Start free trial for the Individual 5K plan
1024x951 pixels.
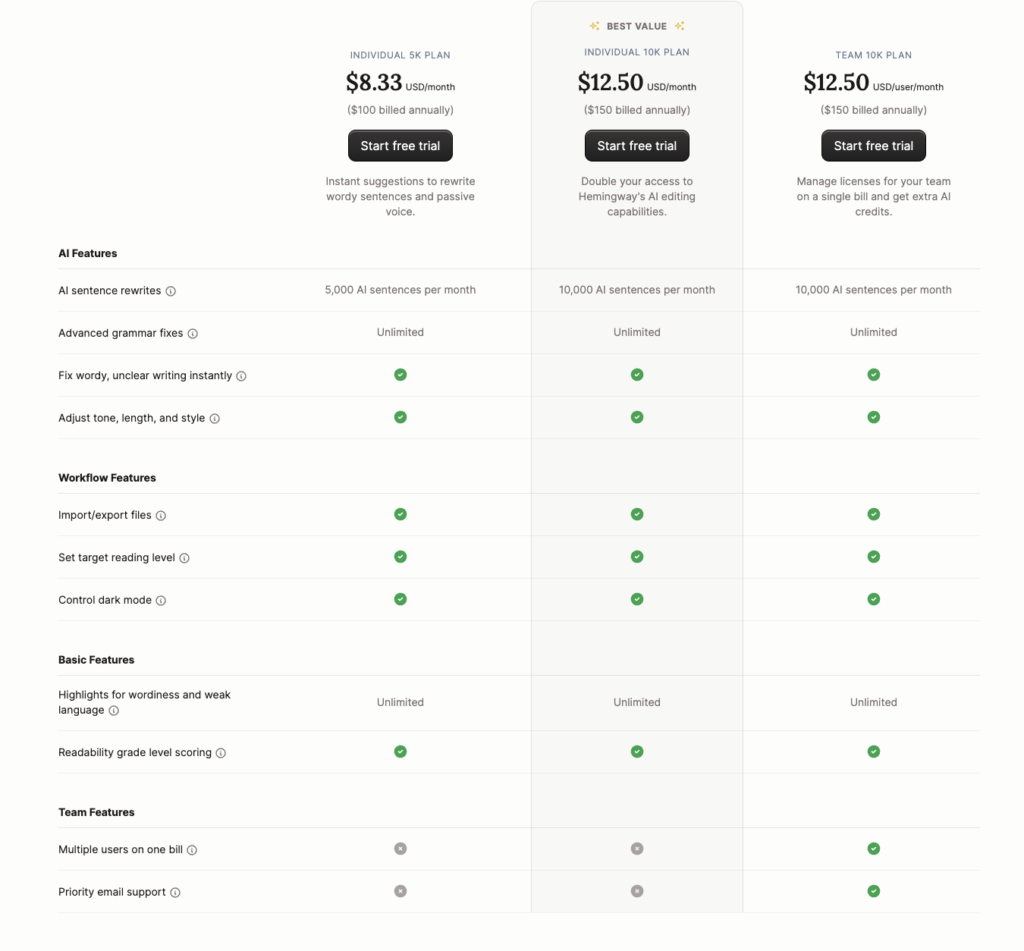click(x=400, y=145)
